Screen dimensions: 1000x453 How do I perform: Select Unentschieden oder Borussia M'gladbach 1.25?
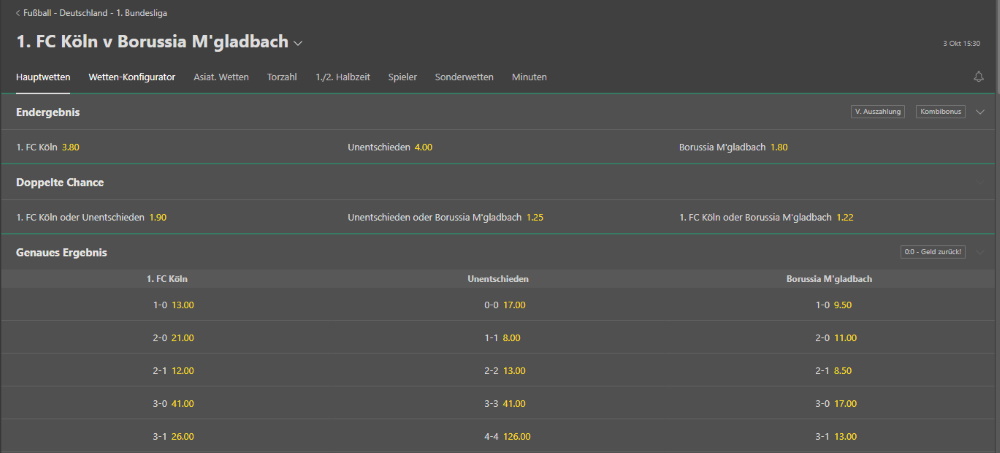pyautogui.click(x=445, y=218)
